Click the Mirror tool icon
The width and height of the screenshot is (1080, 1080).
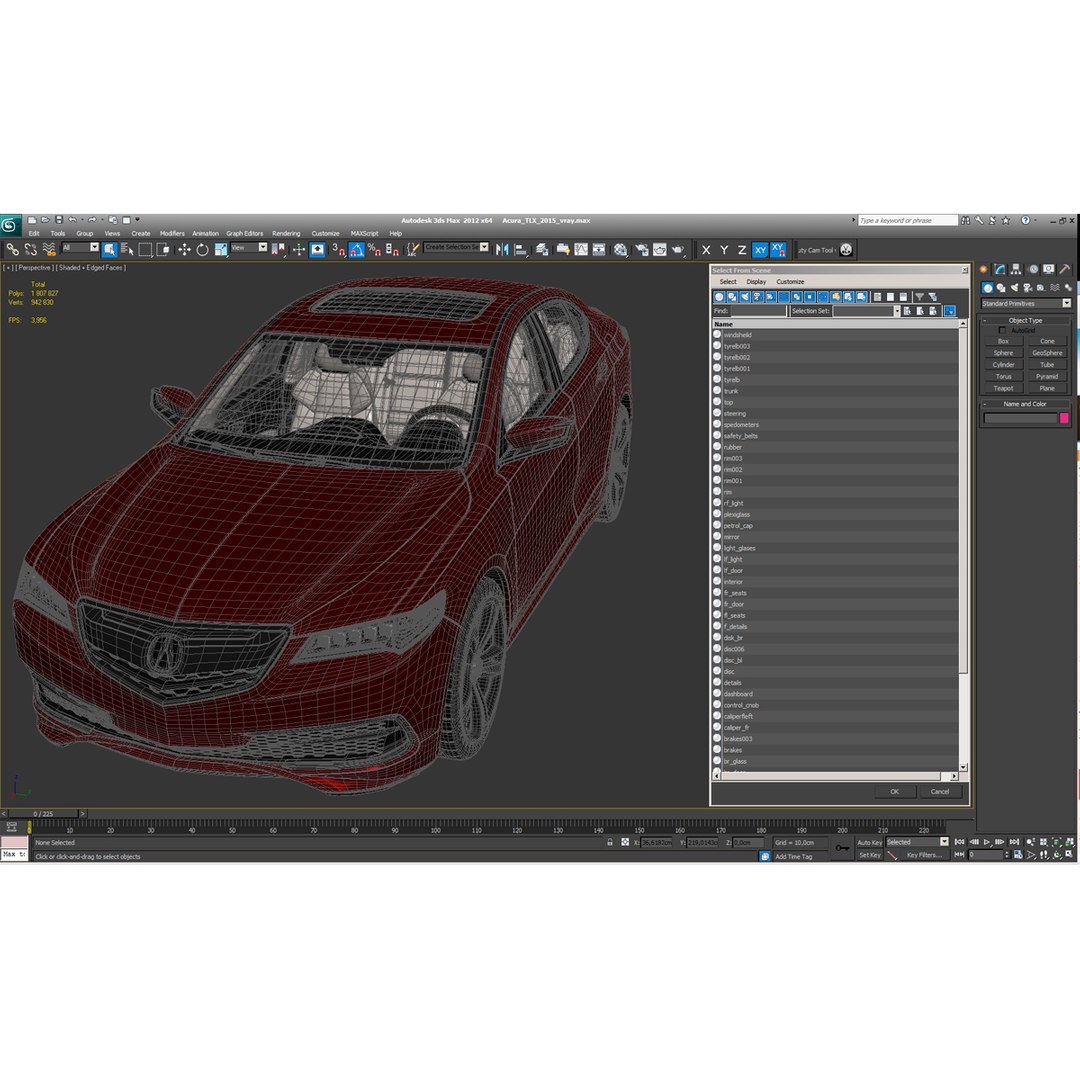(x=501, y=249)
